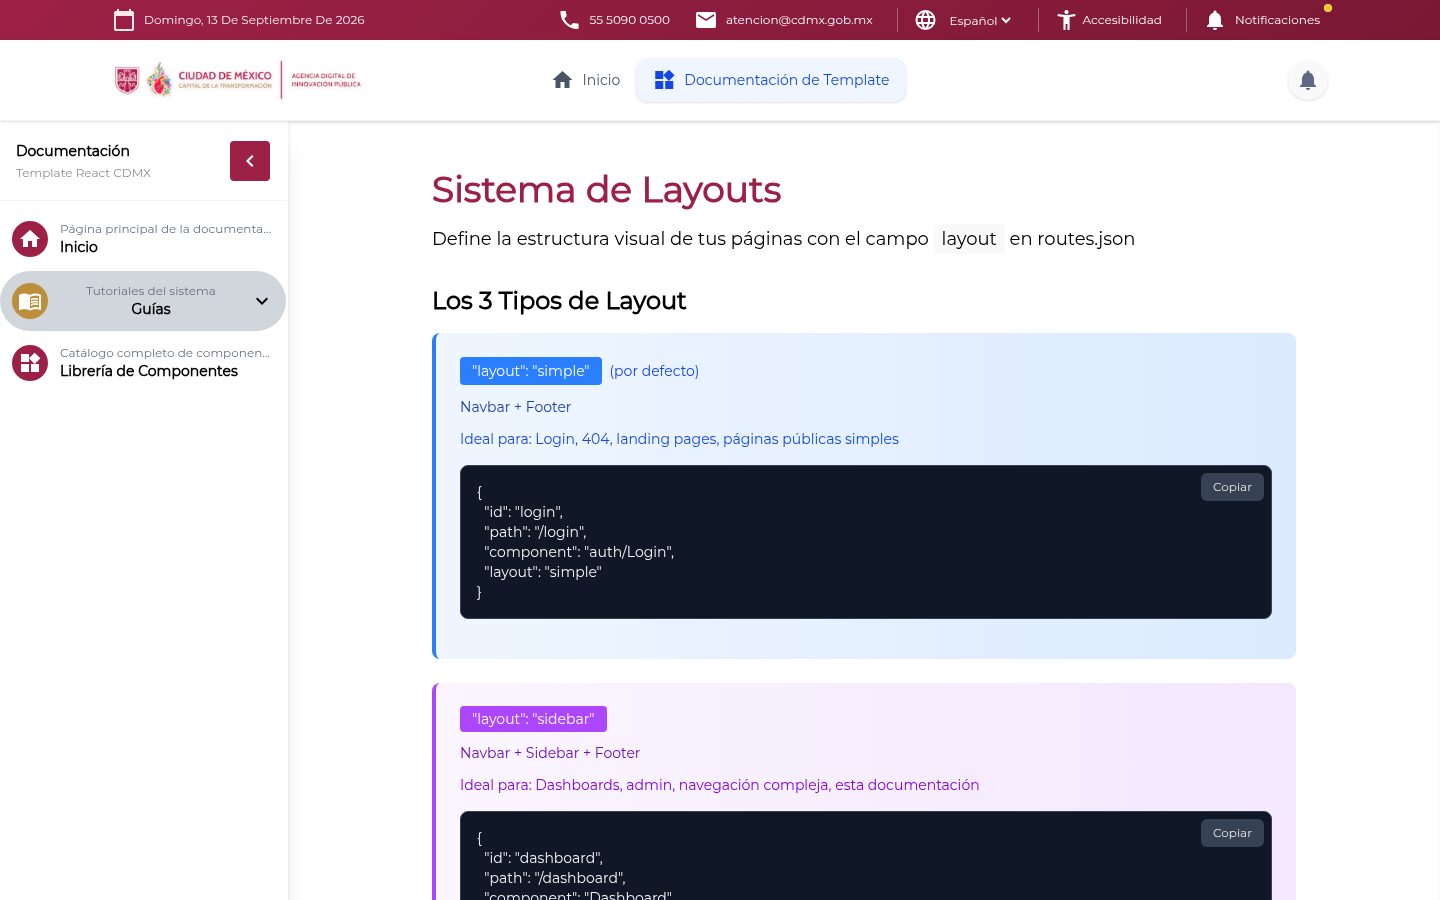
Task: Go to Inicio in the navbar
Action: point(586,80)
